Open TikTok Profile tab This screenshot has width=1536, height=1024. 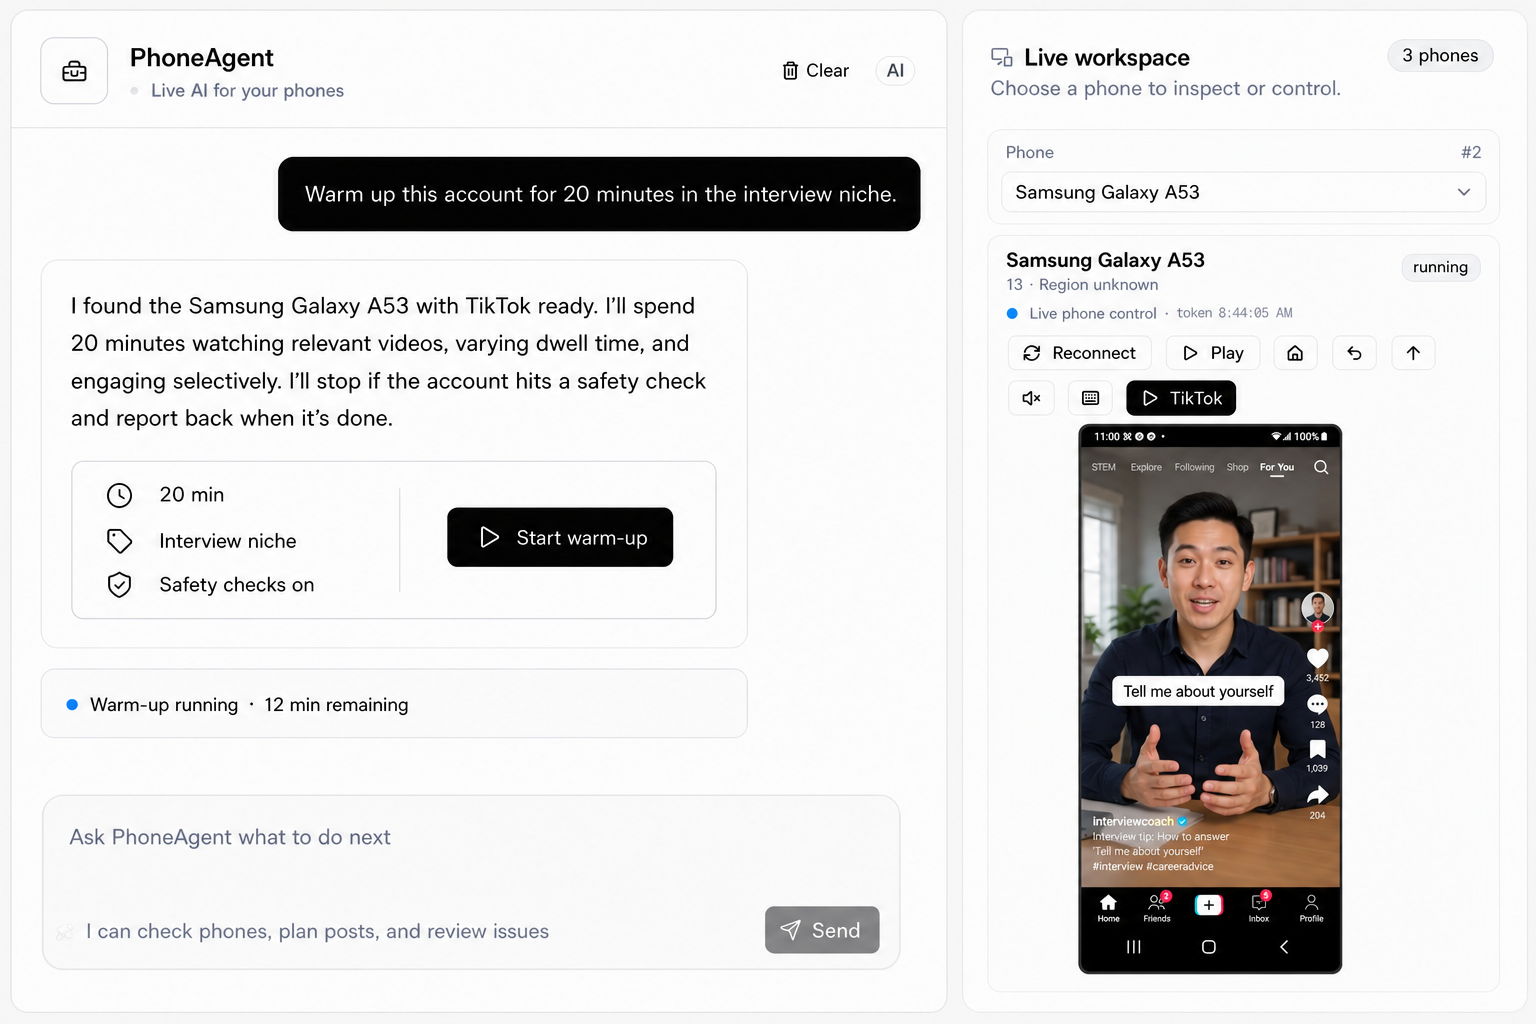[x=1311, y=908]
